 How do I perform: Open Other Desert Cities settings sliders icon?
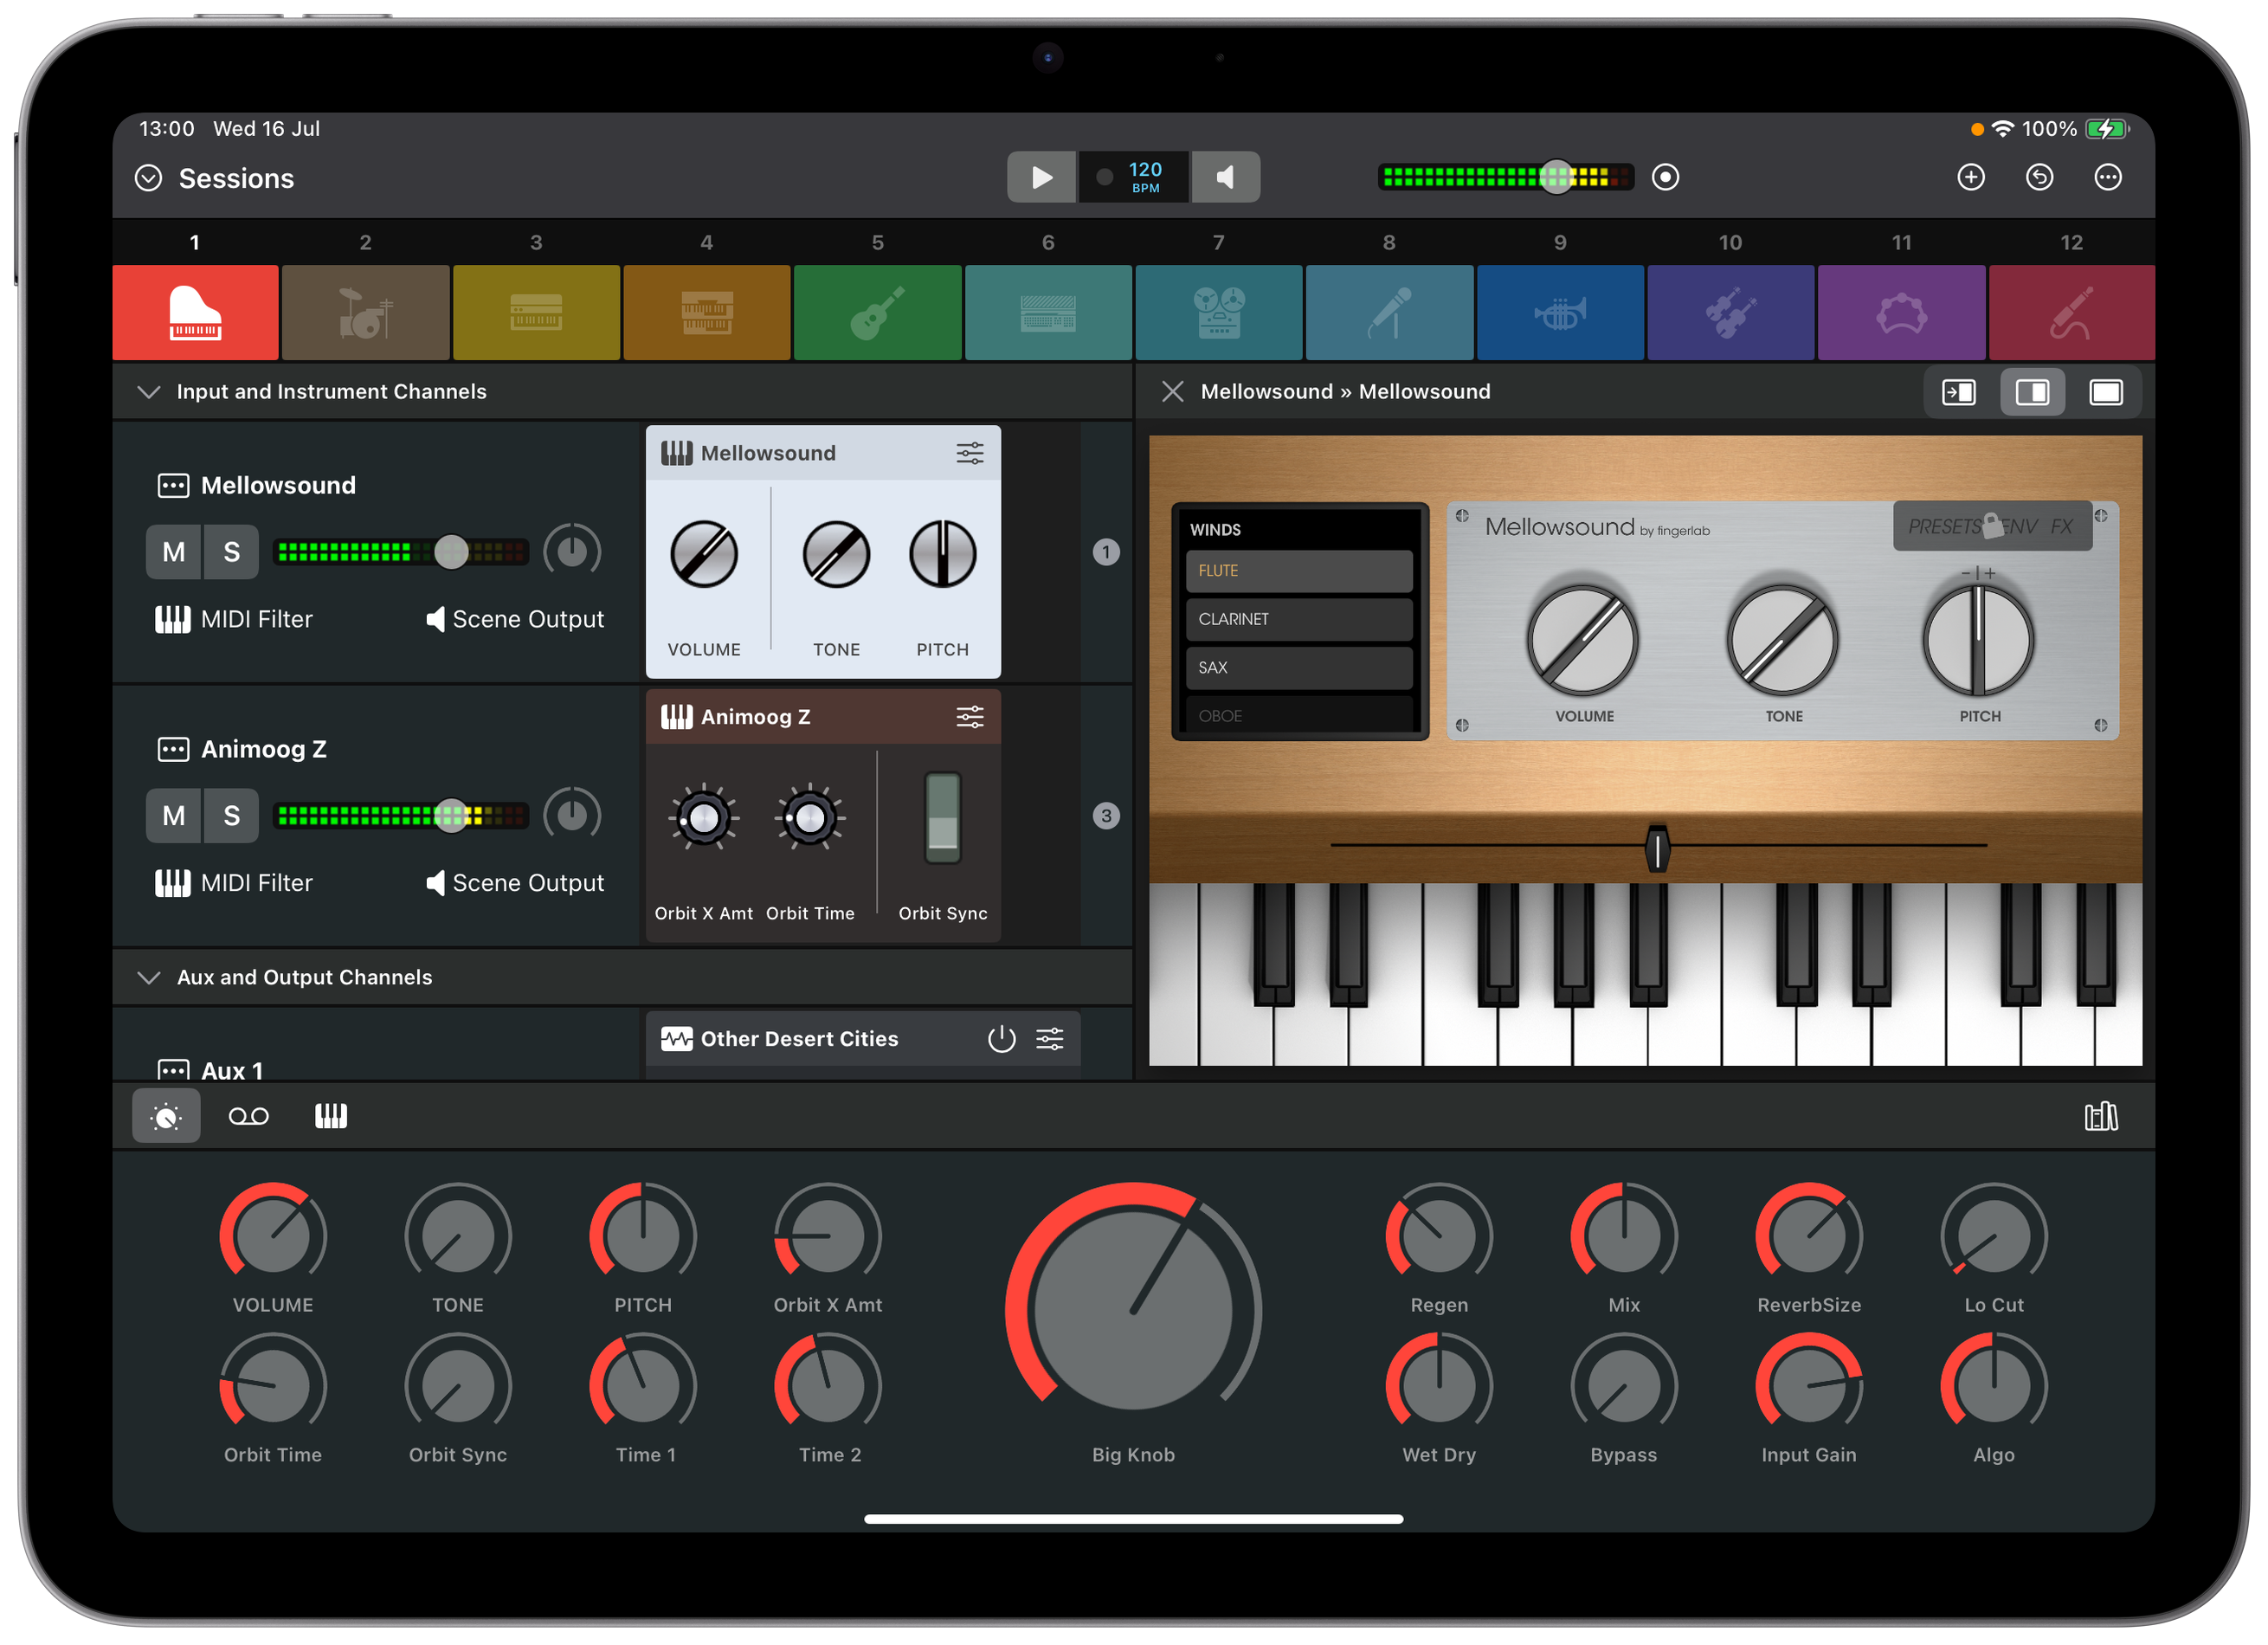1049,1039
